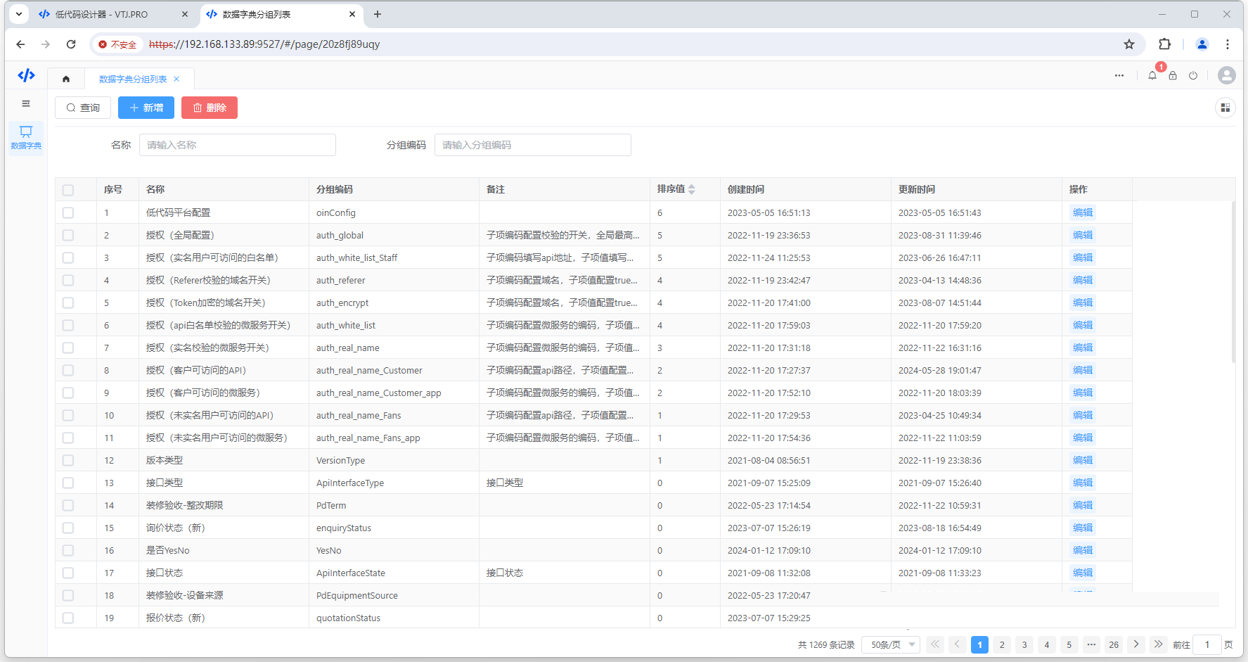Open the 50条/页 page size dropdown
This screenshot has height=662, width=1248.
coord(890,645)
